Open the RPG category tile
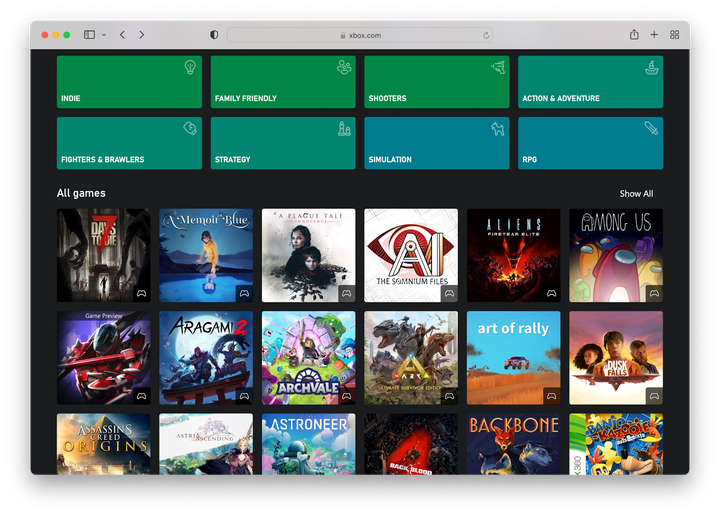The width and height of the screenshot is (720, 515). (x=591, y=143)
